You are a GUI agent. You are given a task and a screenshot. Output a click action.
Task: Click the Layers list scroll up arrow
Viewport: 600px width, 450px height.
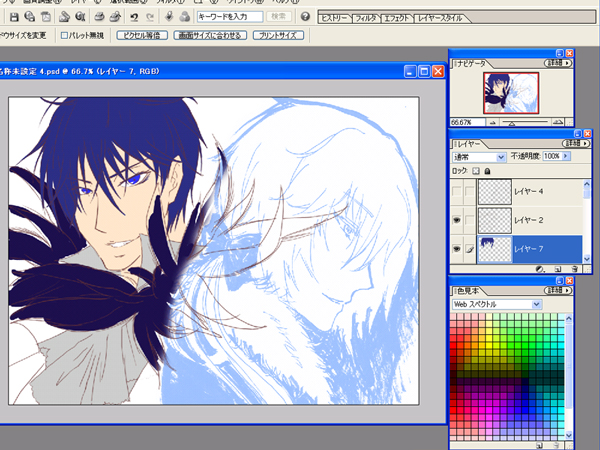coord(587,184)
